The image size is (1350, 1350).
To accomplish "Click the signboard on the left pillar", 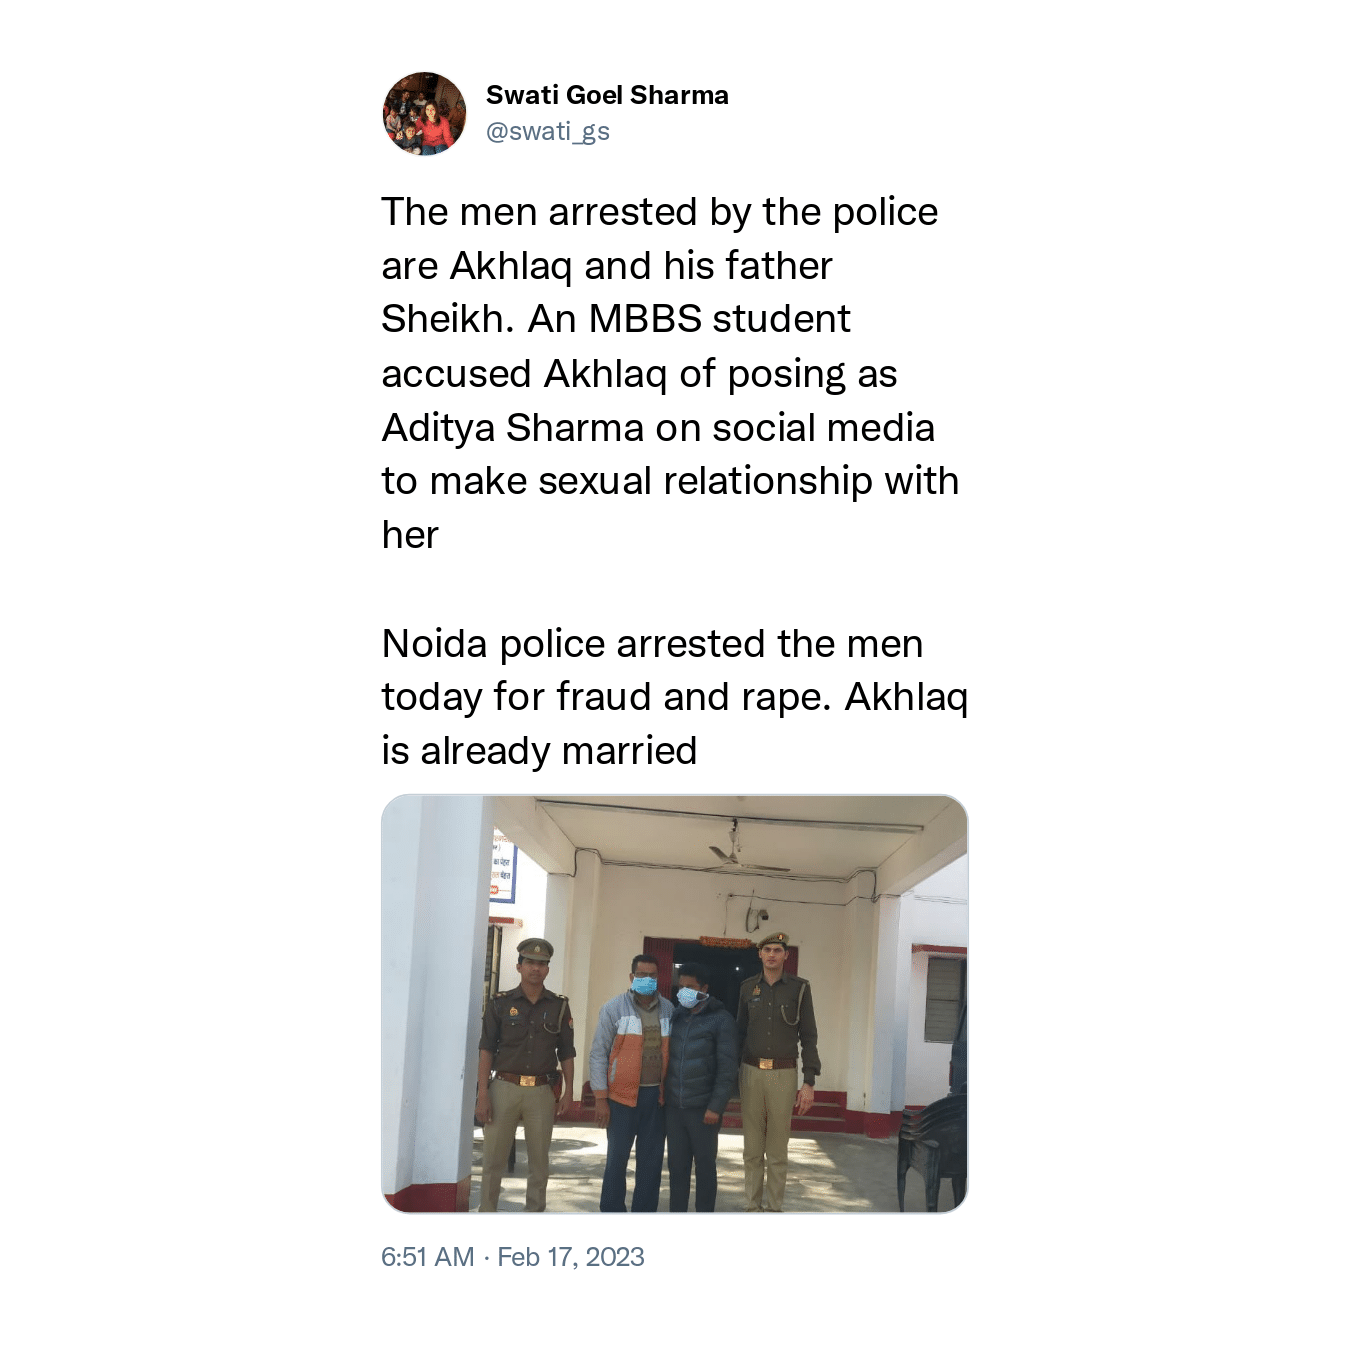I will pos(502,866).
